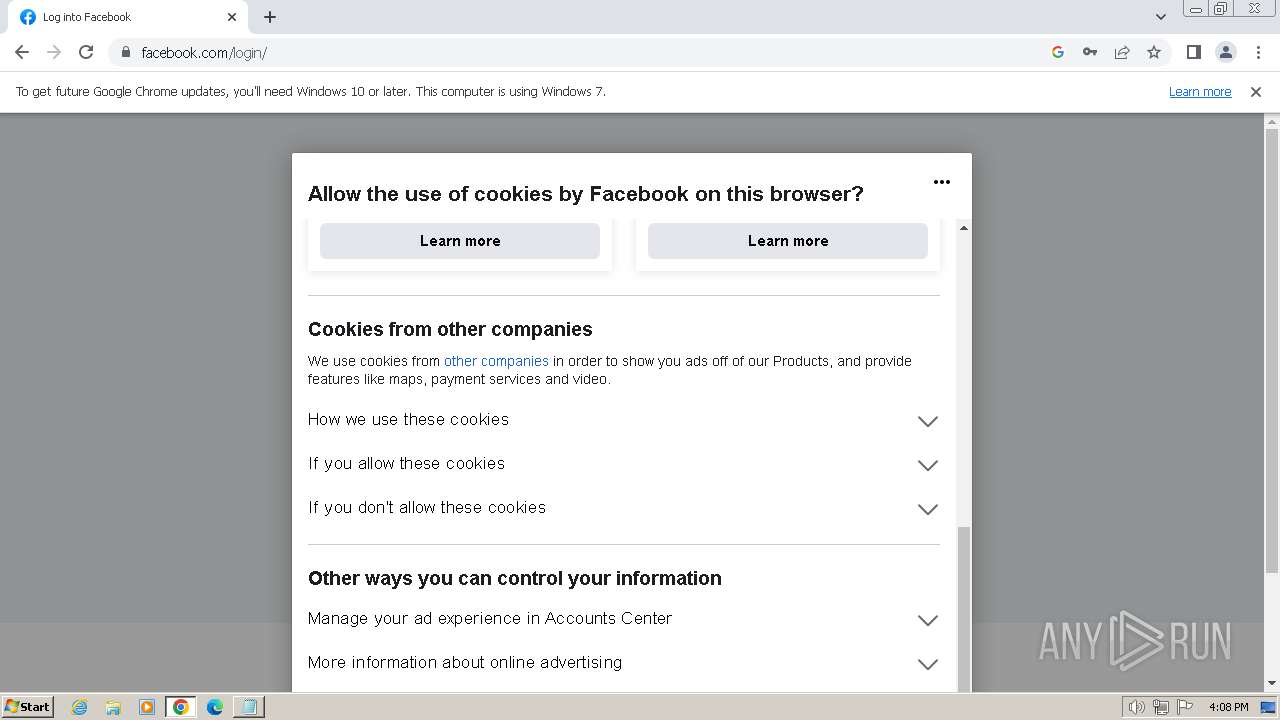Expand "If you allow these cookies"

[927, 465]
